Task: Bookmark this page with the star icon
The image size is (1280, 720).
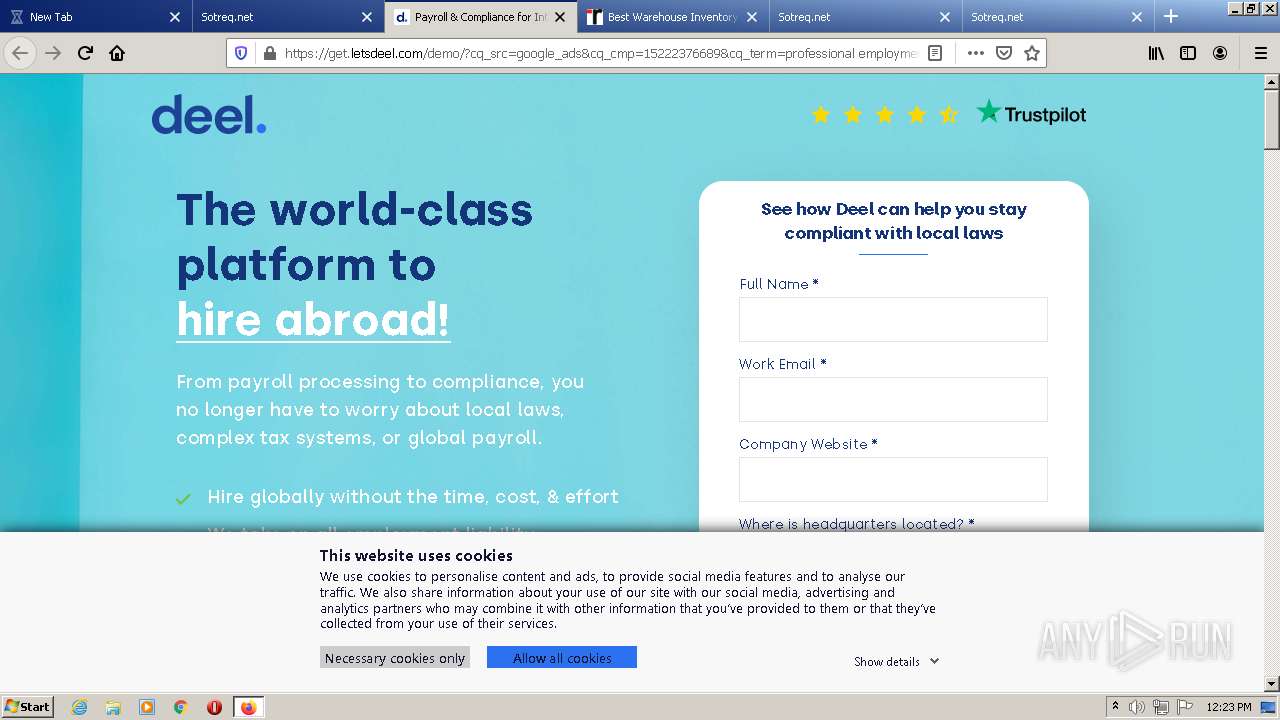Action: 1032,53
